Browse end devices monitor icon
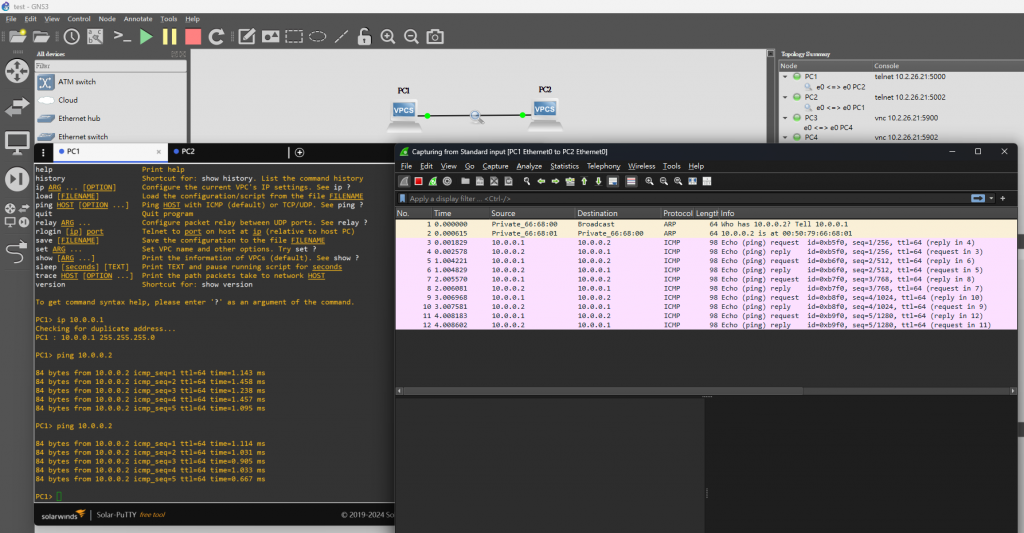The width and height of the screenshot is (1024, 533). click(17, 142)
